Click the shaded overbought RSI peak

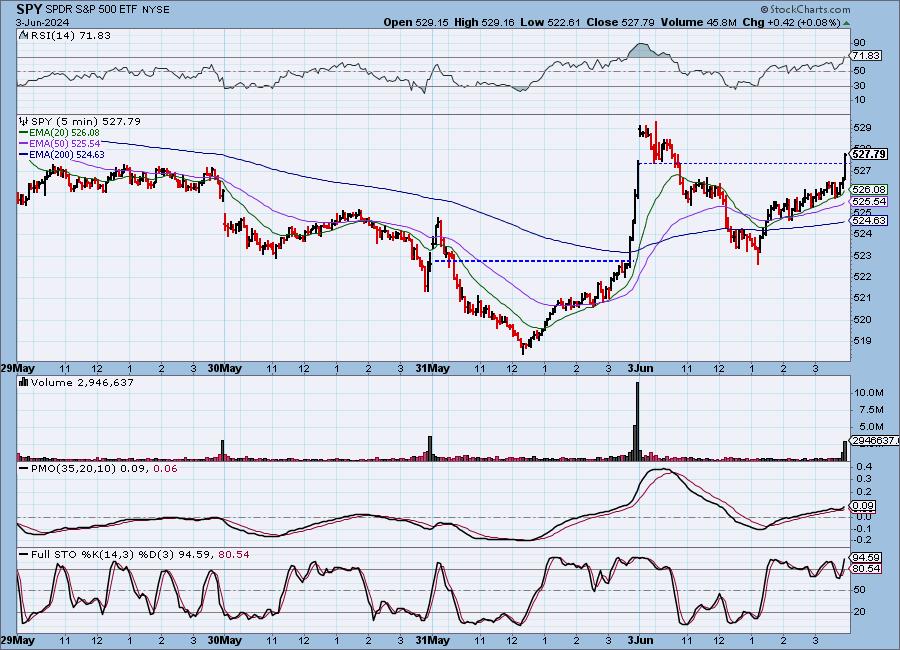click(x=641, y=51)
